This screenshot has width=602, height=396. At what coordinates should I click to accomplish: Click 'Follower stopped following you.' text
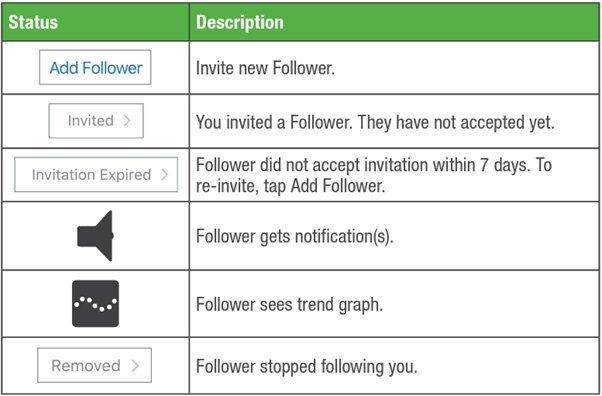[306, 366]
